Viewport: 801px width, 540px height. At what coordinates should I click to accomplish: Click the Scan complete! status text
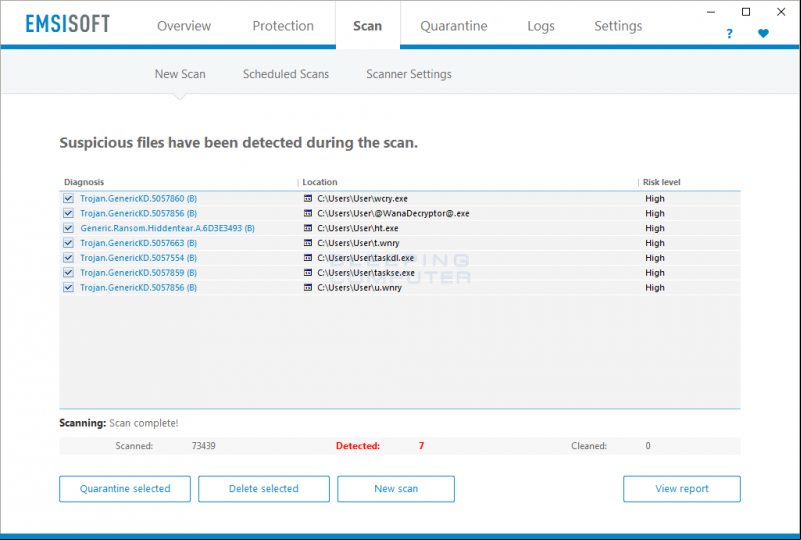coord(144,423)
